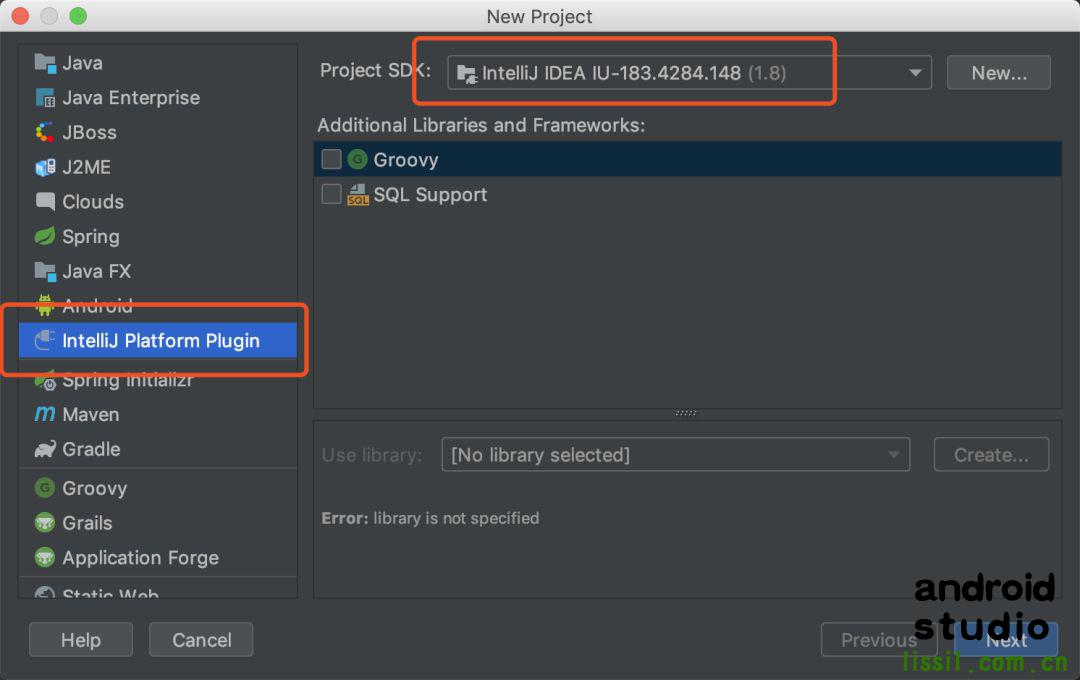Click the Groovy label in frameworks list
1080x680 pixels.
[406, 160]
